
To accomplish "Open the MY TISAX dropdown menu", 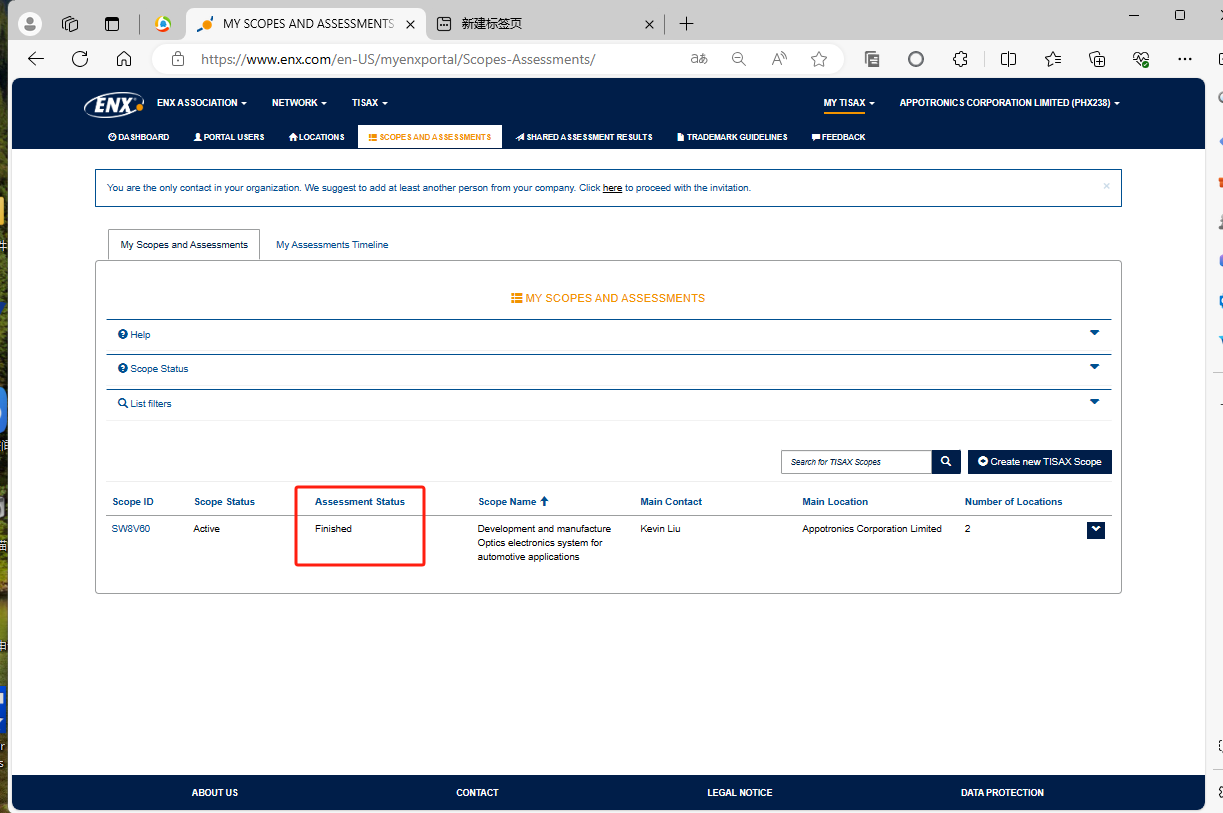I will point(849,103).
